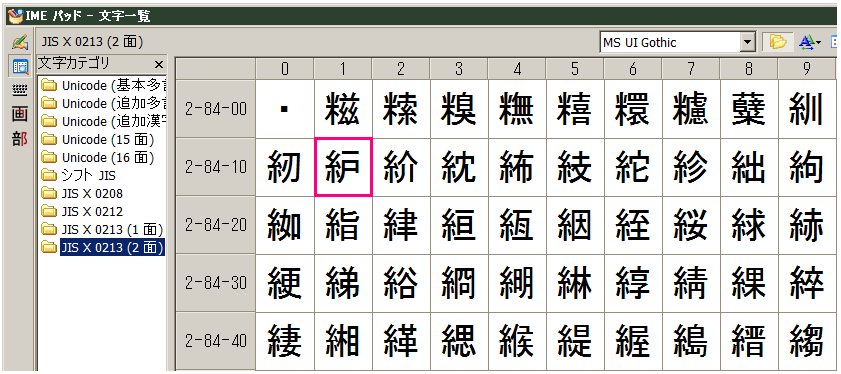841x374 pixels.
Task: Pick the character in row 2-84-10, column 3
Action: click(459, 167)
